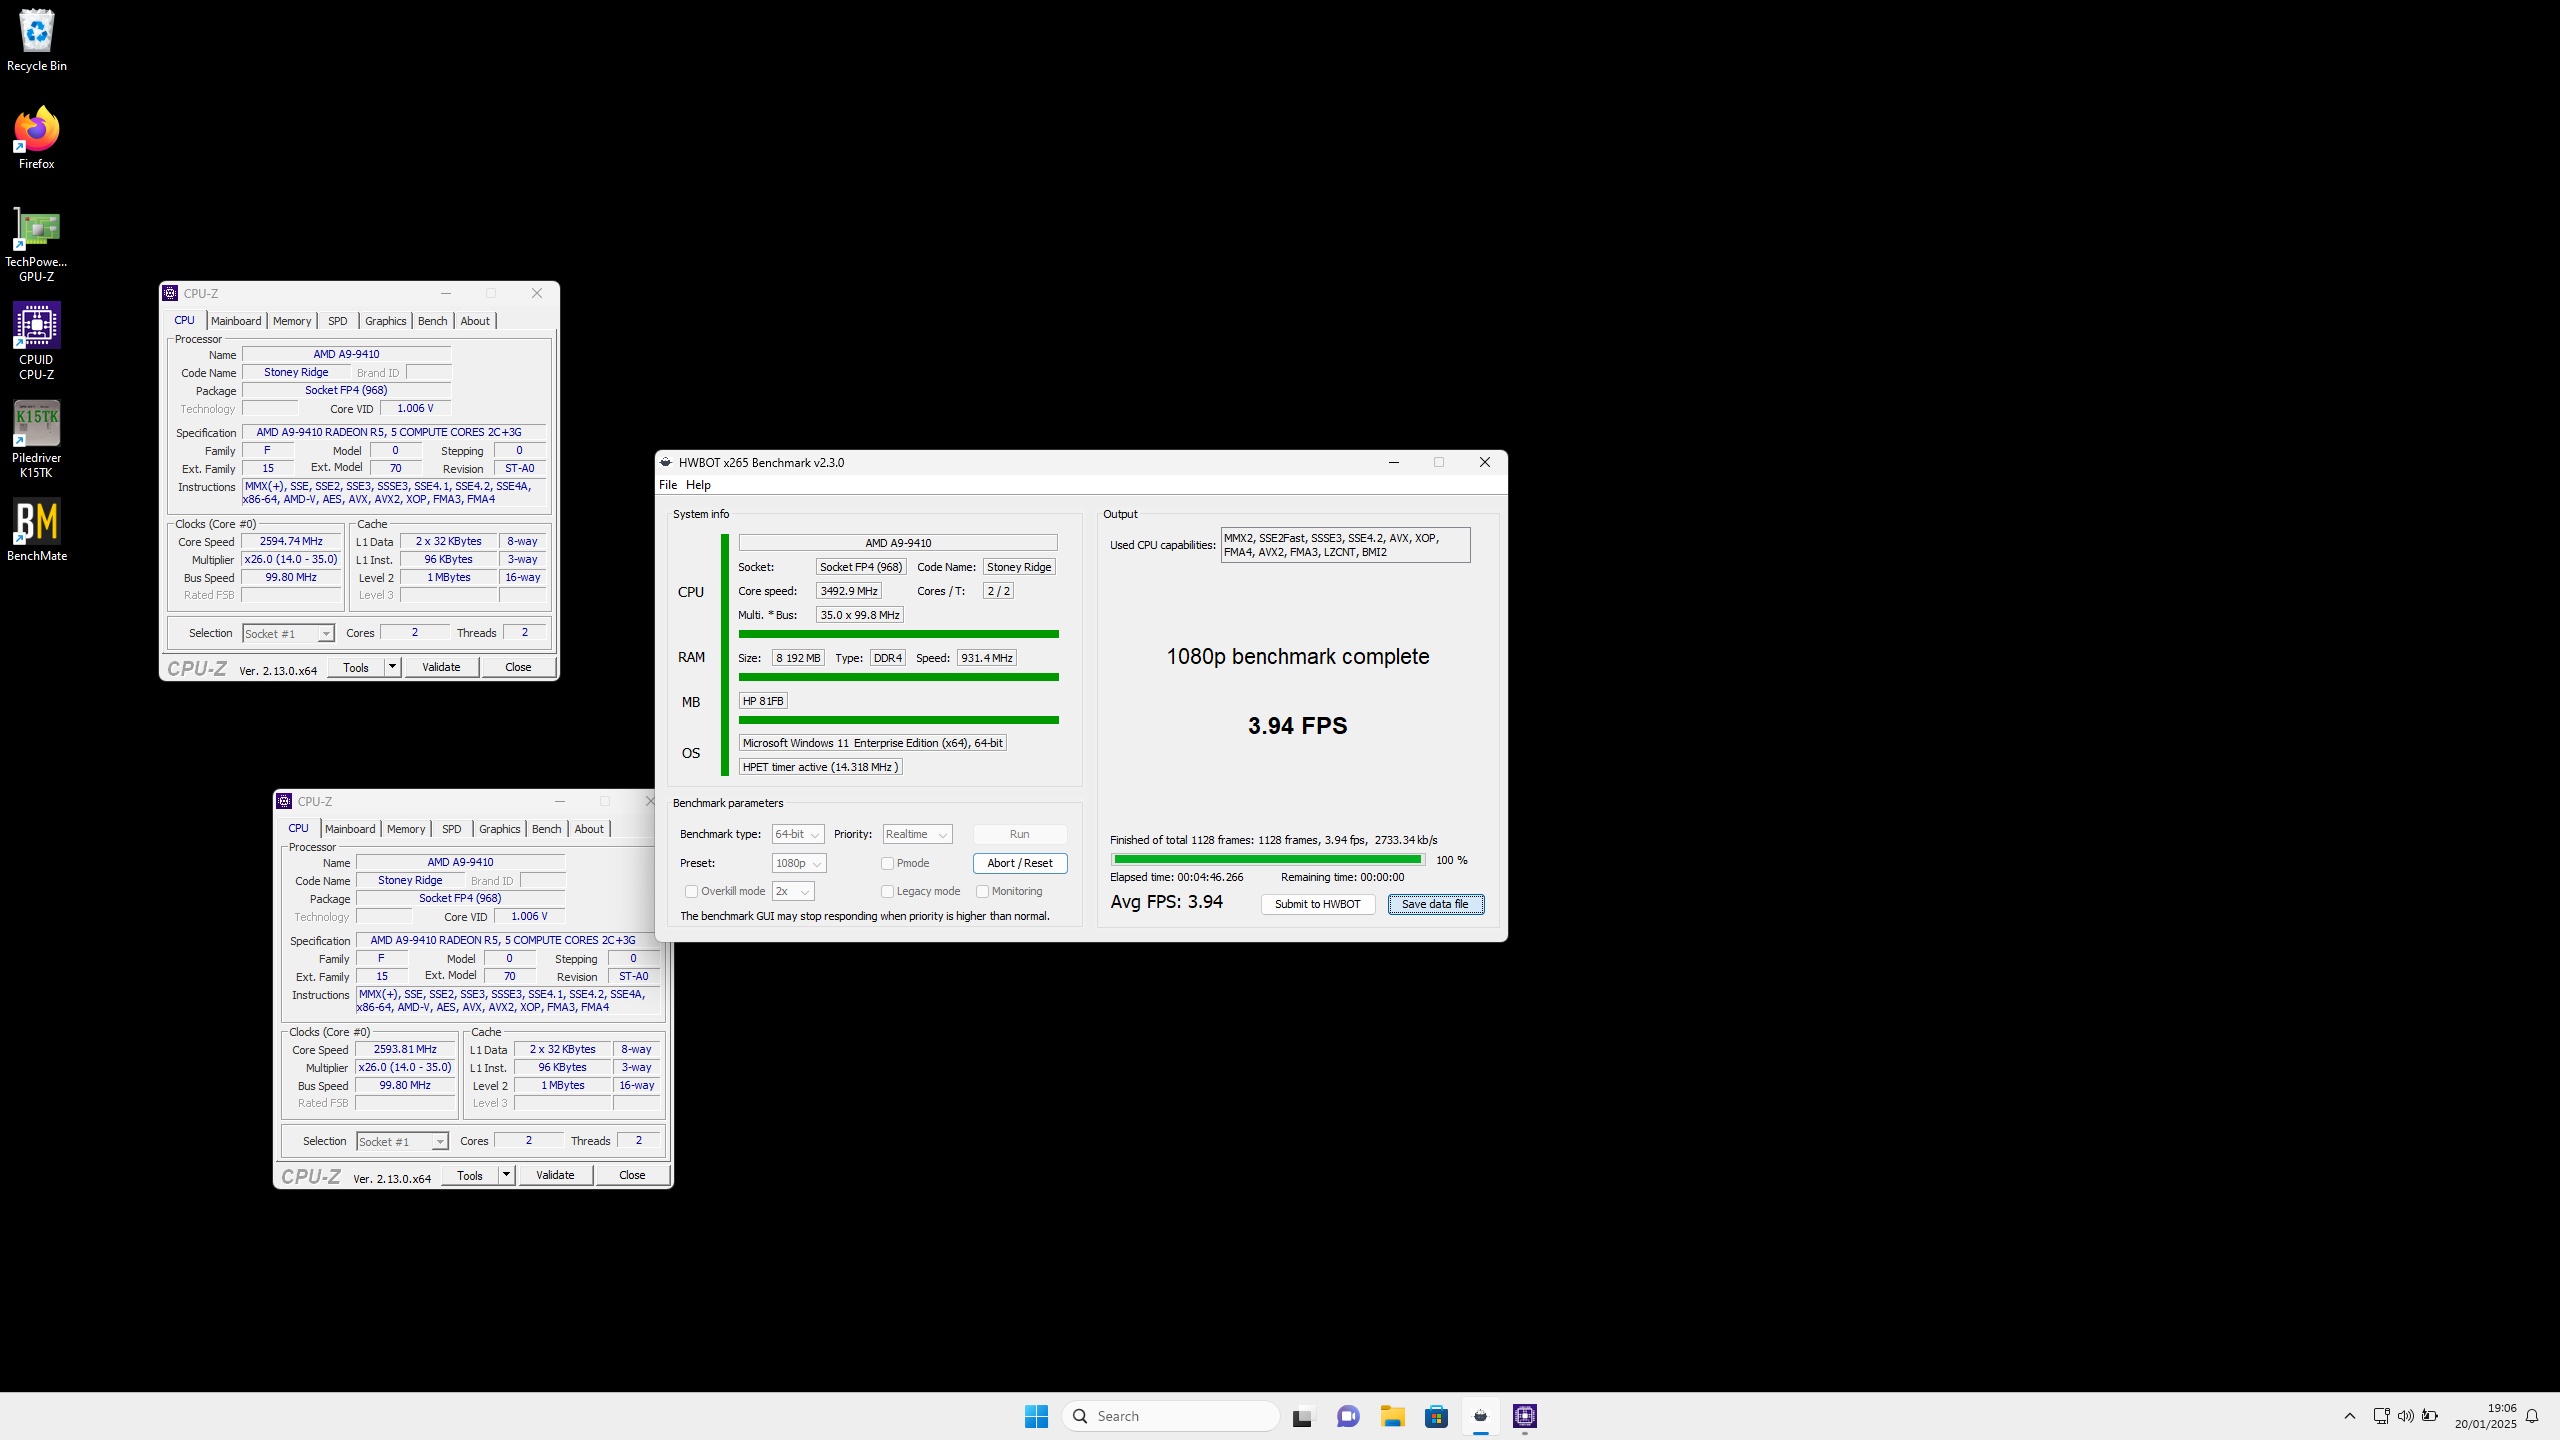Click the lower CPU-Z window title icon

pos(284,801)
